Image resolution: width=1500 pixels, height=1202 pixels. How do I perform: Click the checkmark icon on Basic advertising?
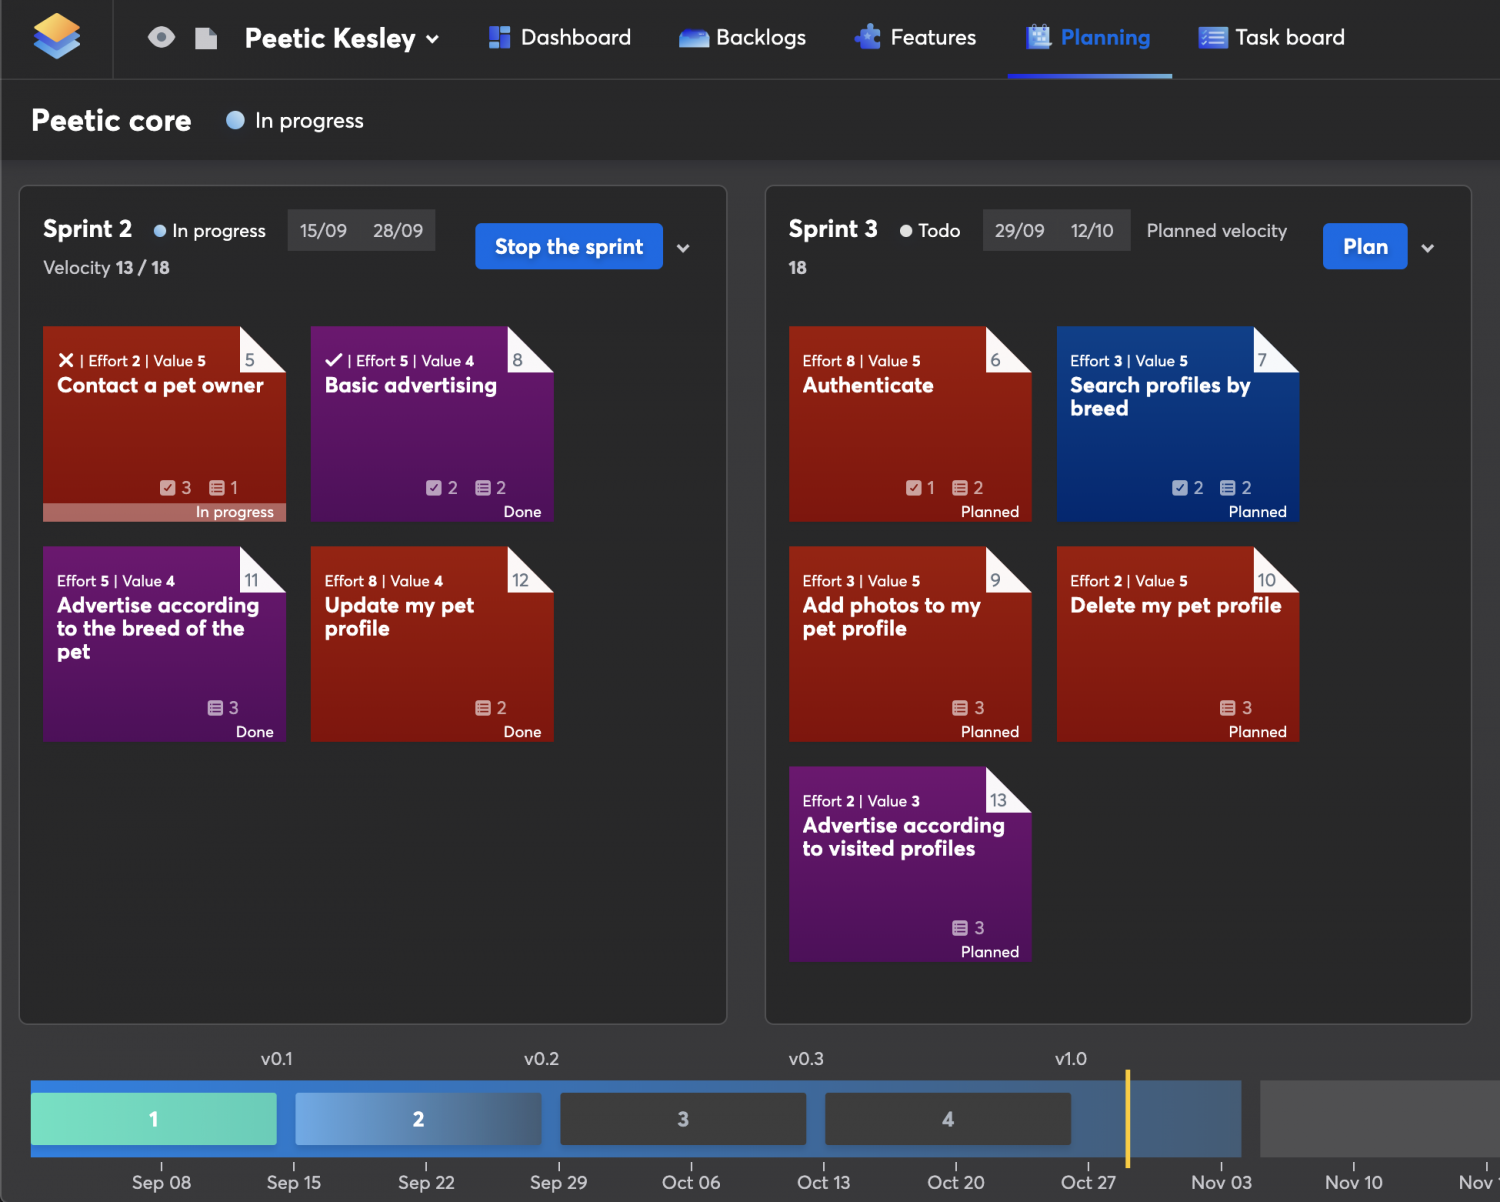point(334,360)
